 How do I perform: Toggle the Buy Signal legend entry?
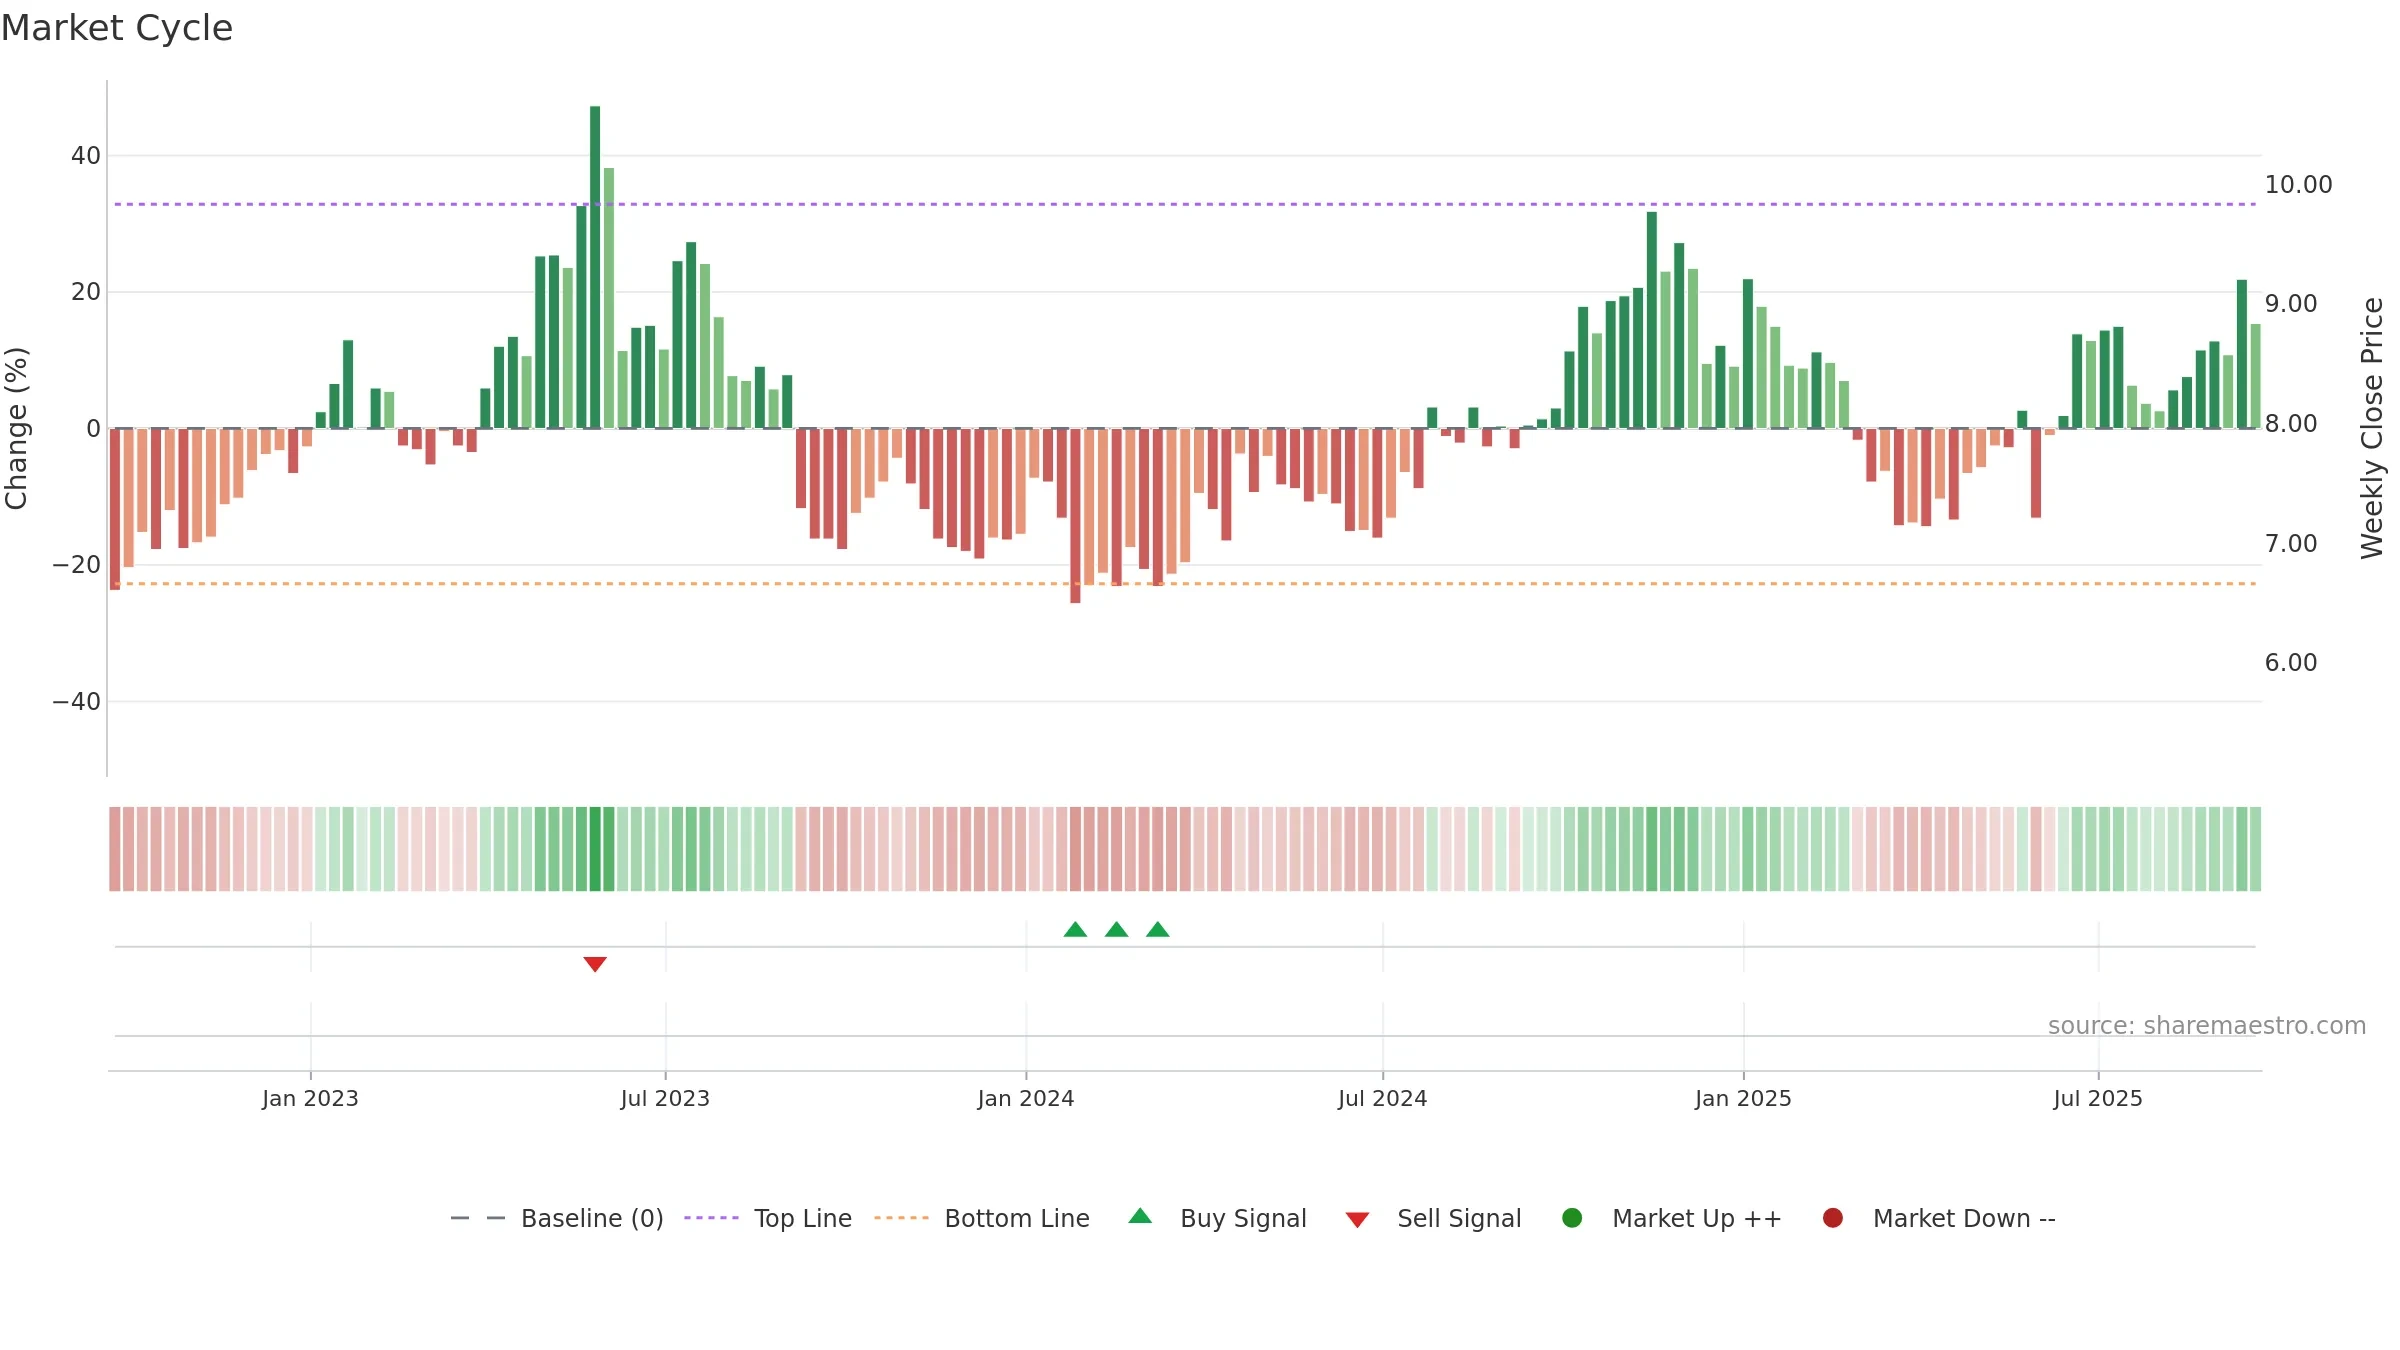pos(1217,1218)
